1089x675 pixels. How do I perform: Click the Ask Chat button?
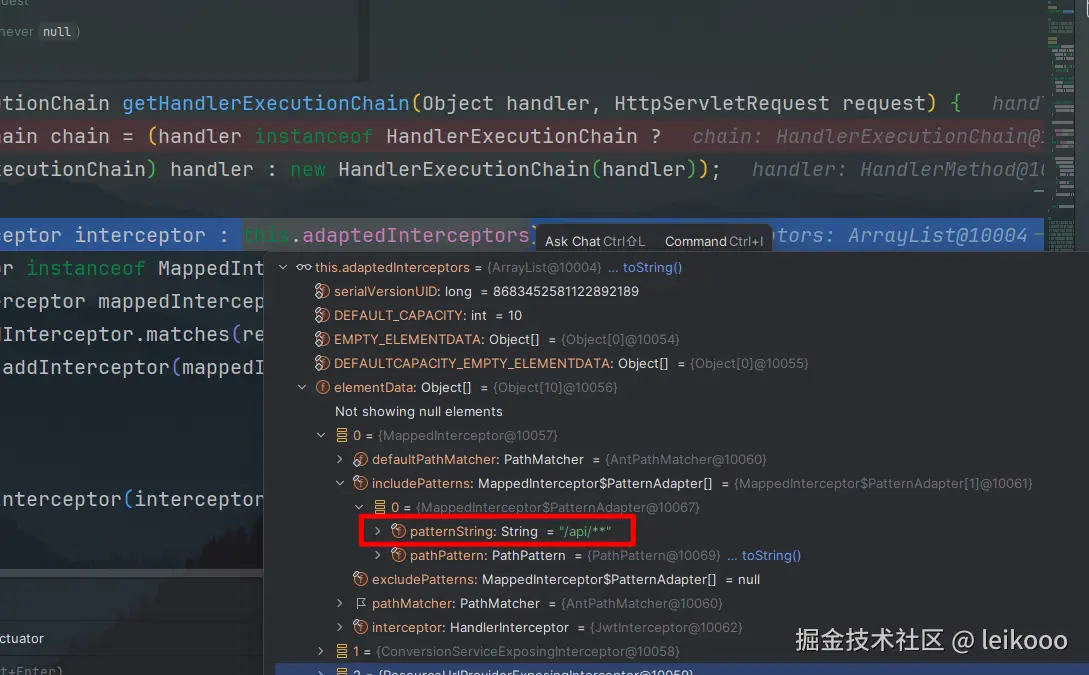coord(595,241)
